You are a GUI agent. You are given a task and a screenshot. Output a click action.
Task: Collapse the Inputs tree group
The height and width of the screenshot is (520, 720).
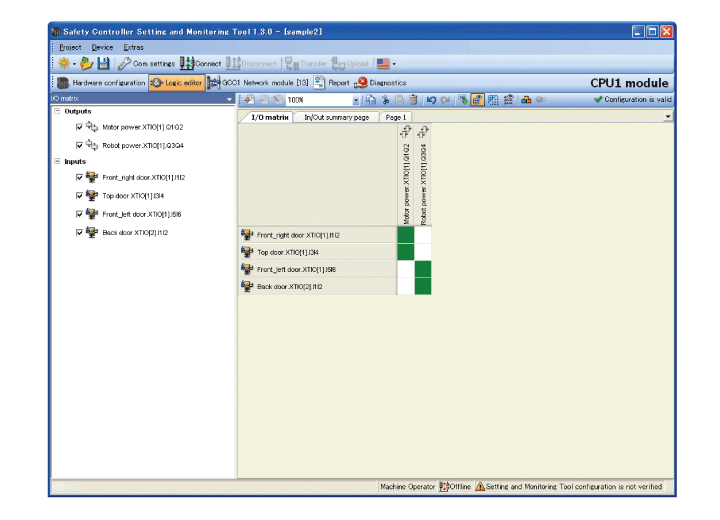pyautogui.click(x=57, y=161)
